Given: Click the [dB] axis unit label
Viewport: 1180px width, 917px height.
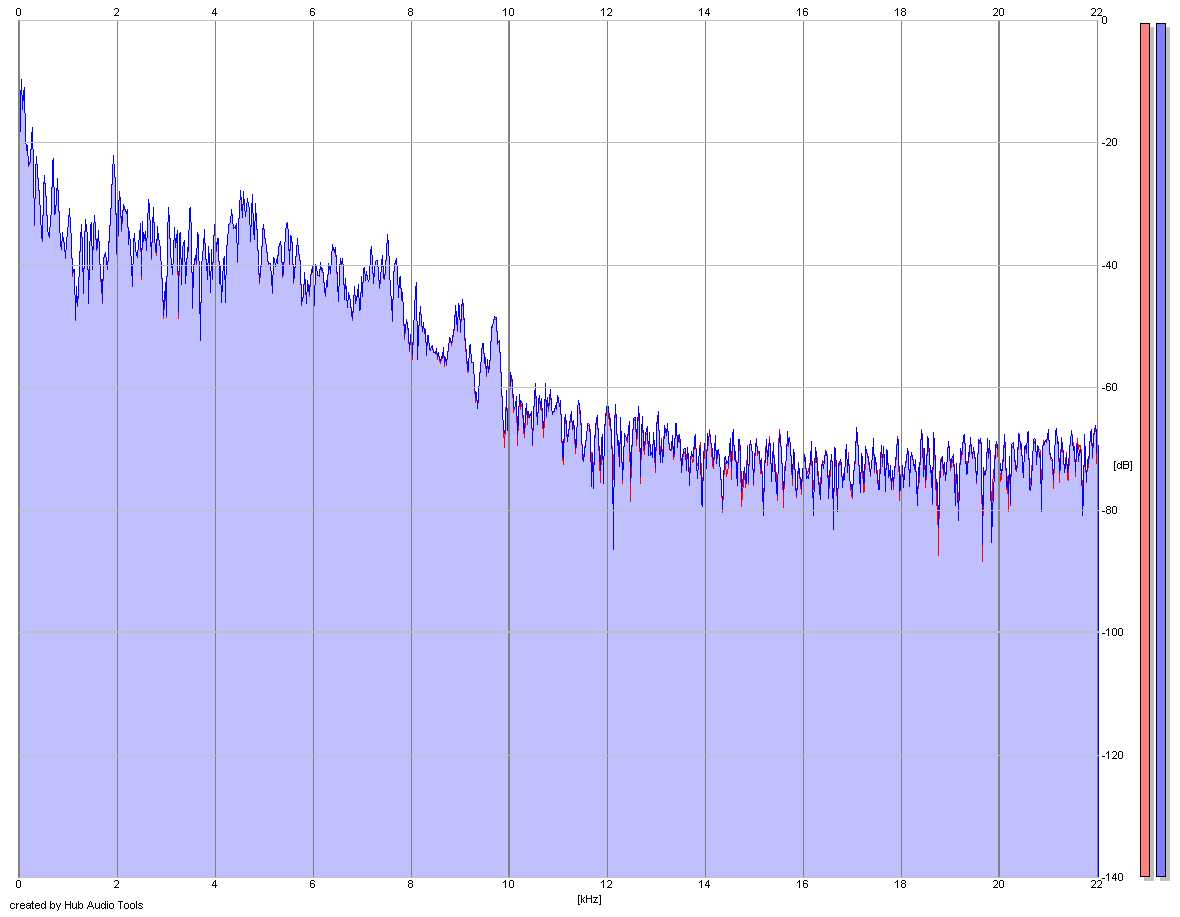Looking at the screenshot, I should [x=1122, y=465].
